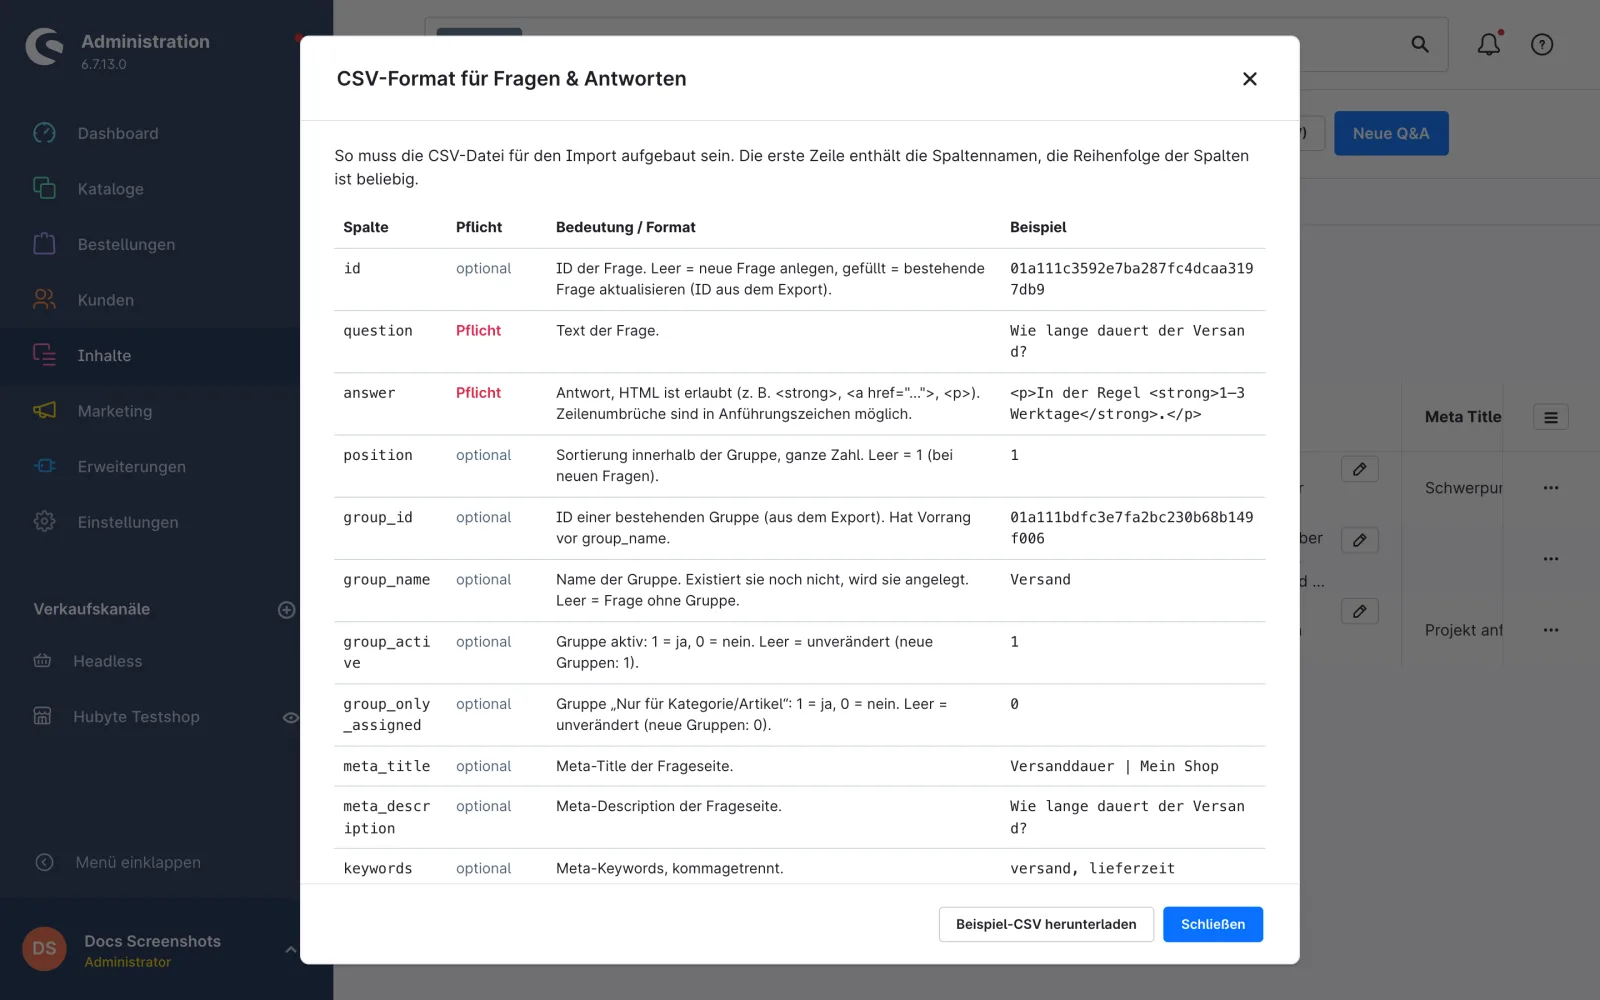
Task: Click the 'group_name' column name cell
Action: 387,580
